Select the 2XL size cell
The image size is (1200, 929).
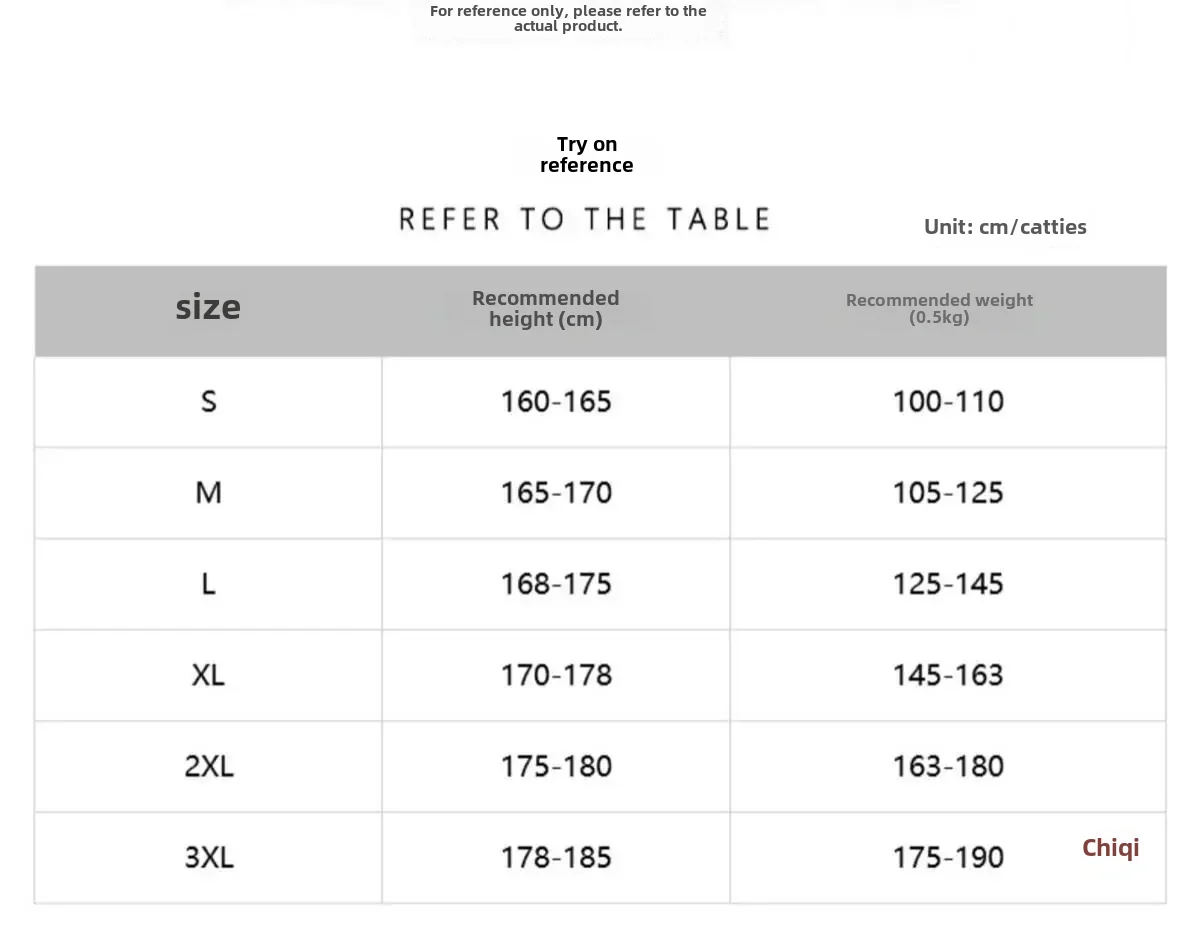[208, 767]
